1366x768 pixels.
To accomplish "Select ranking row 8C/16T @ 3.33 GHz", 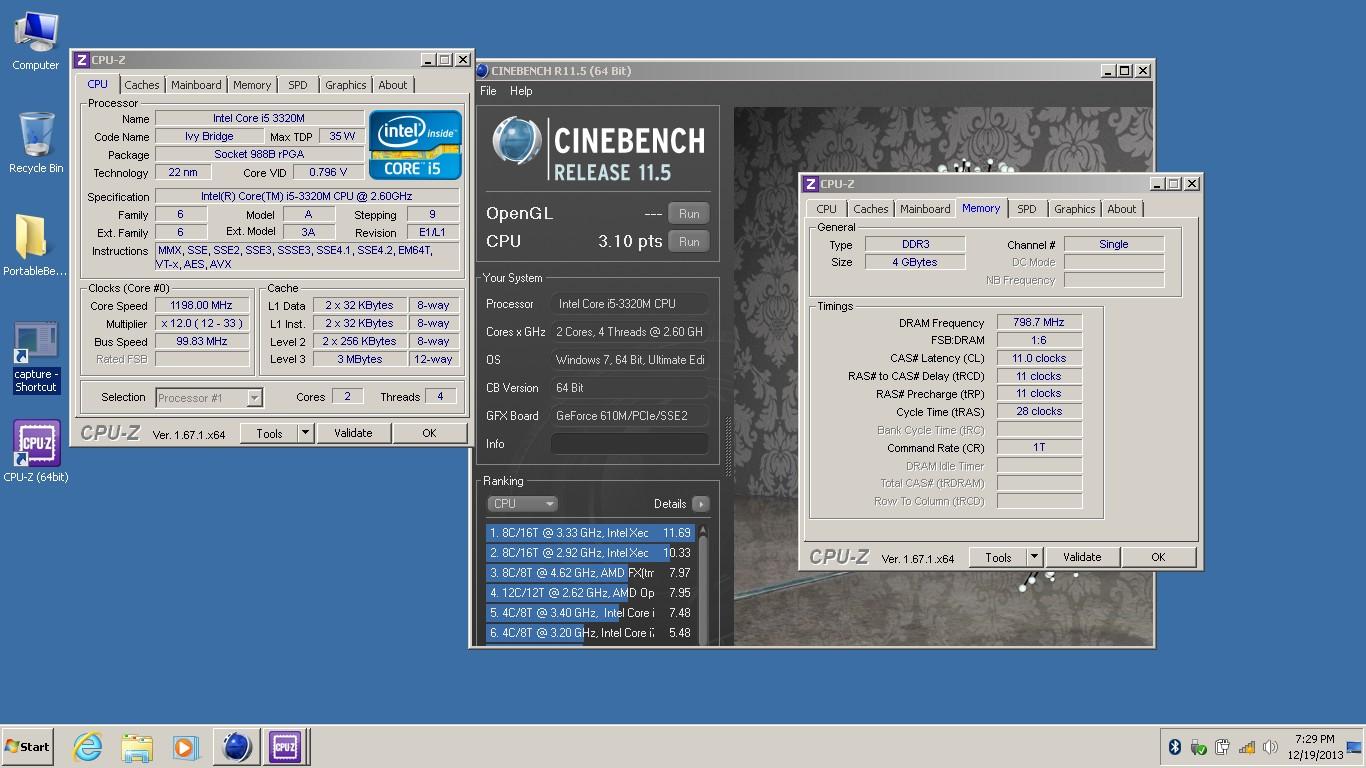I will 590,533.
